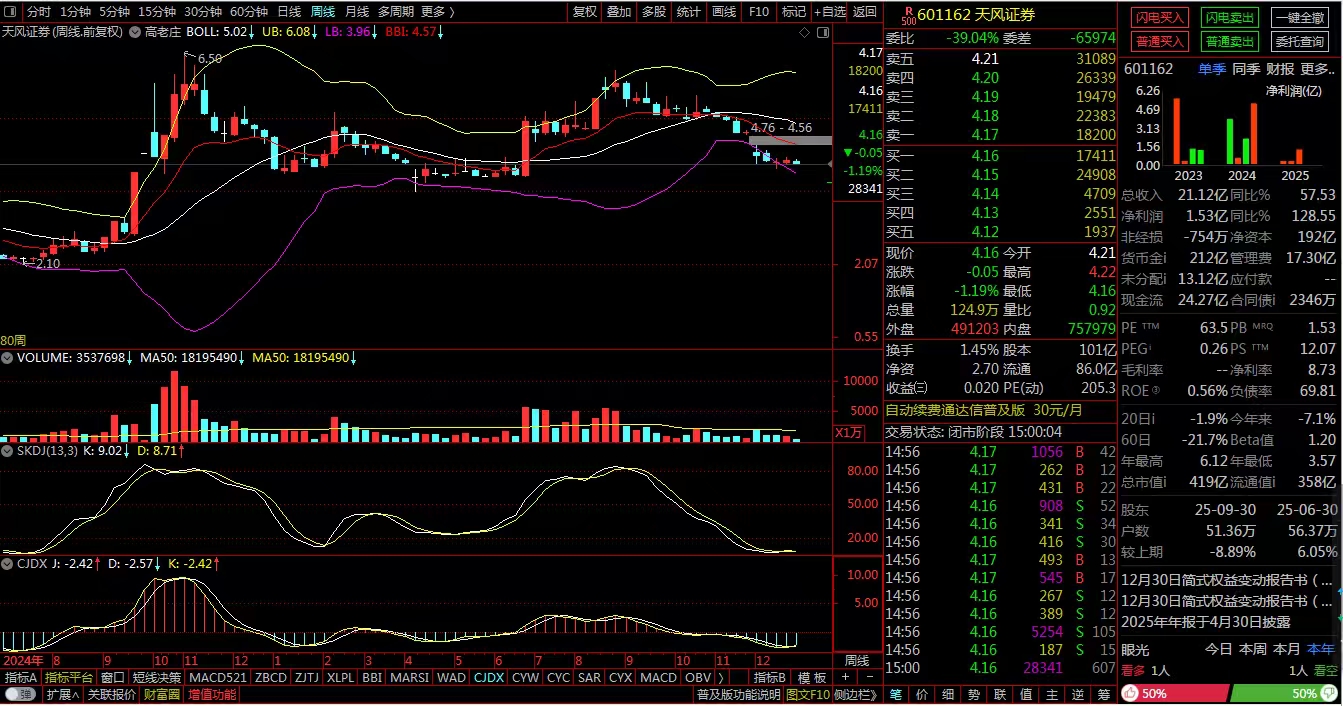Click 普通卖出 normal sell button
Image resolution: width=1343 pixels, height=706 pixels.
(x=1230, y=42)
